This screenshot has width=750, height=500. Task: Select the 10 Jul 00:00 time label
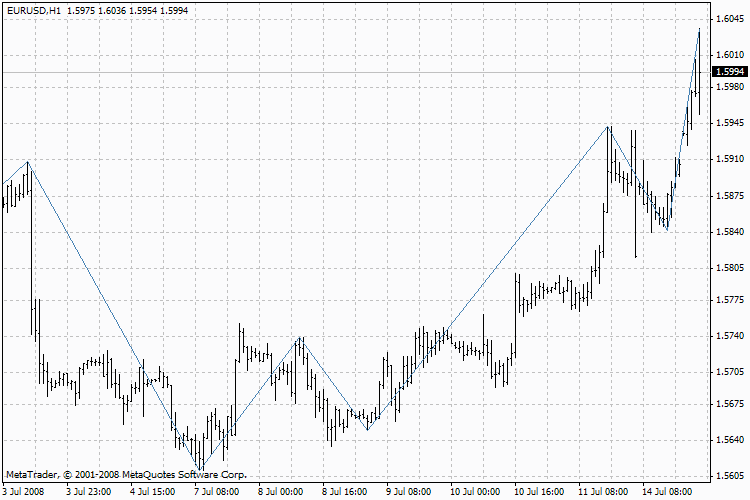[475, 491]
